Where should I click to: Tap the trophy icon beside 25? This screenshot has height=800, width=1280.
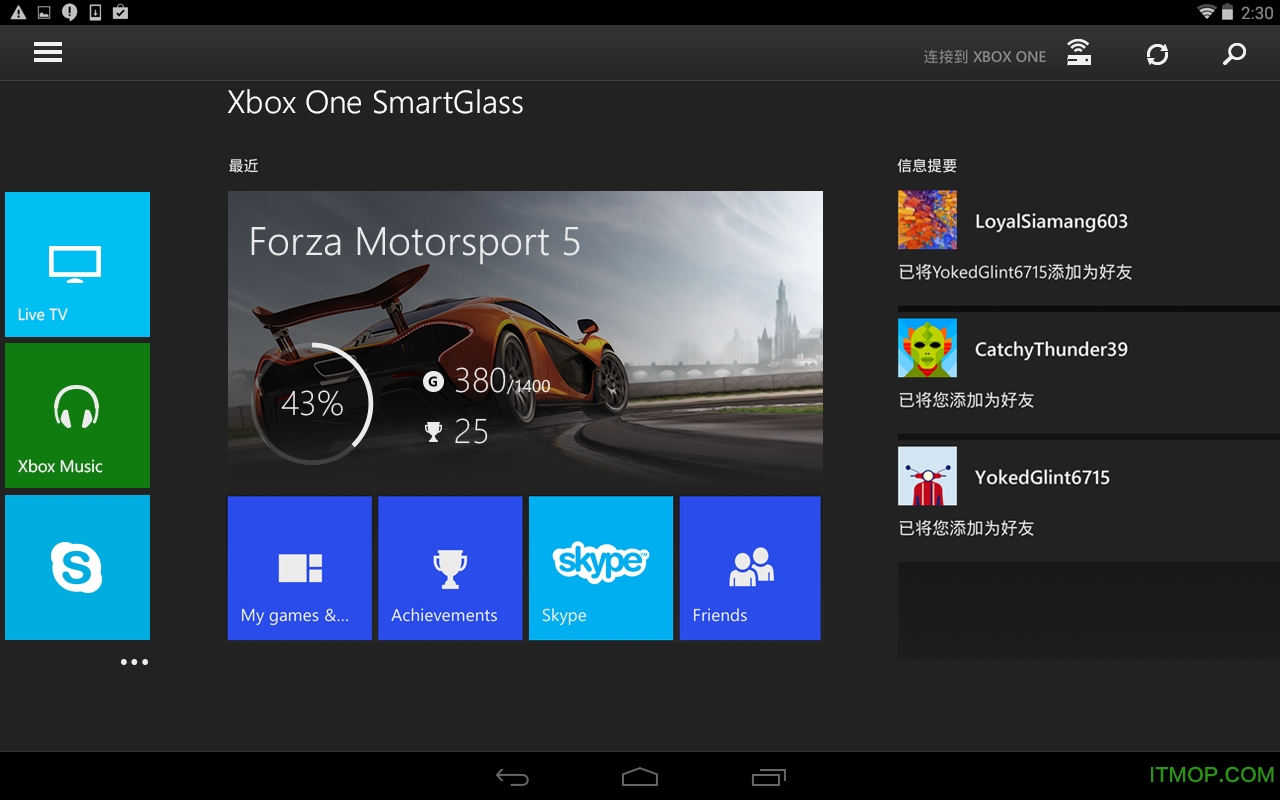pos(433,431)
